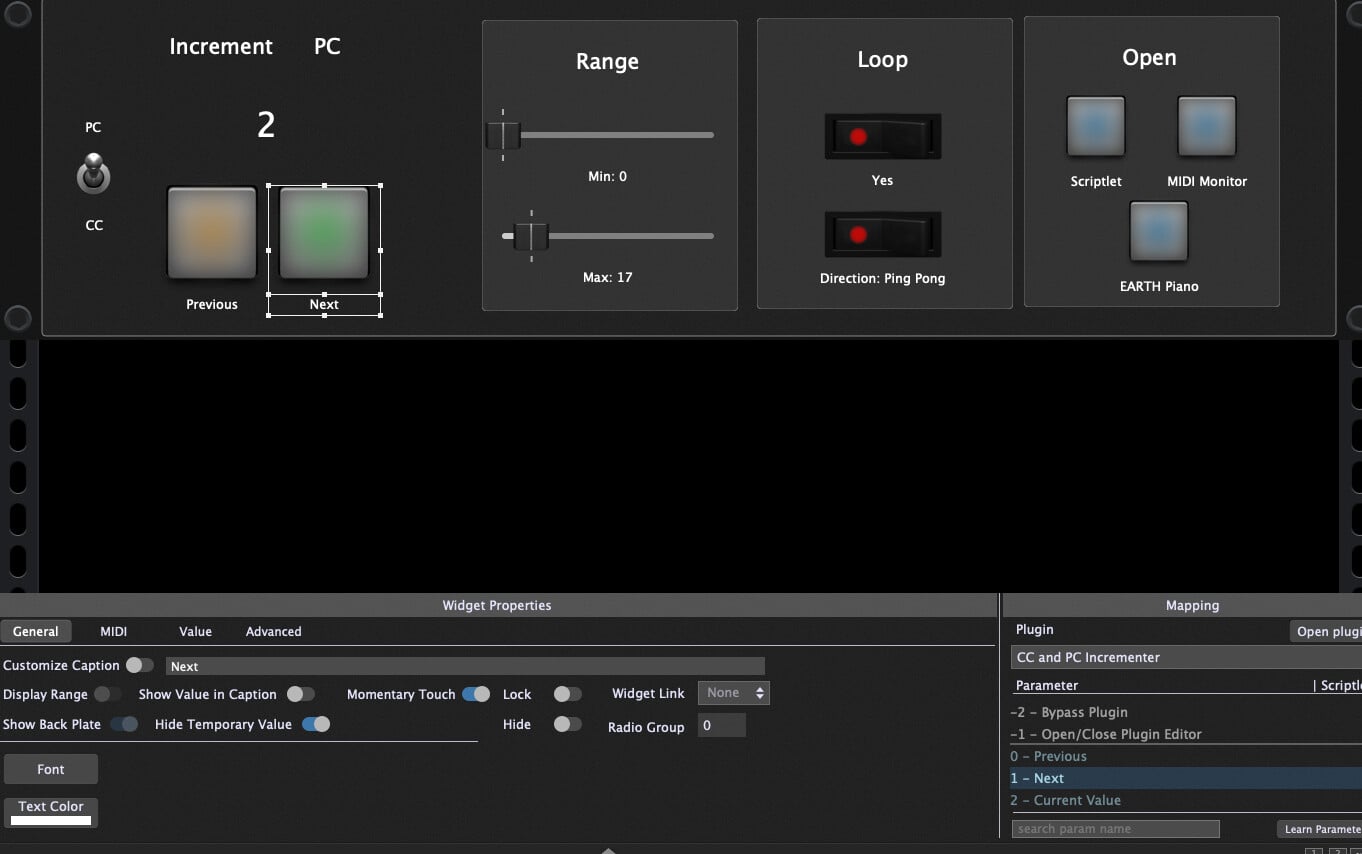The height and width of the screenshot is (854, 1362).
Task: Click the Learn Parameter button
Action: pyautogui.click(x=1321, y=829)
